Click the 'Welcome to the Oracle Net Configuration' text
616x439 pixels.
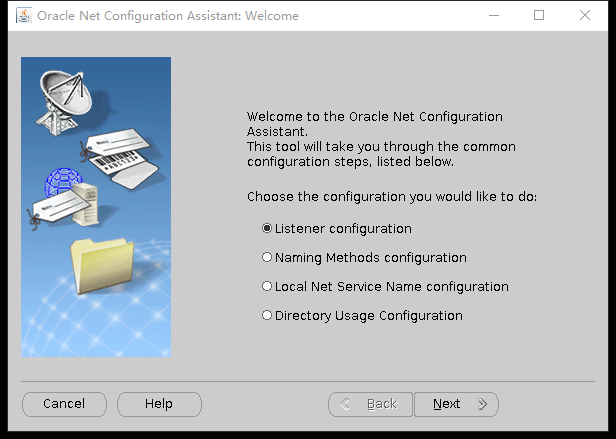point(375,117)
